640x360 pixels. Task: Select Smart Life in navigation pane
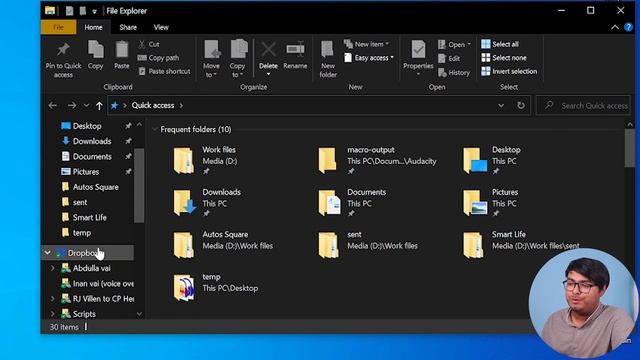coord(89,218)
